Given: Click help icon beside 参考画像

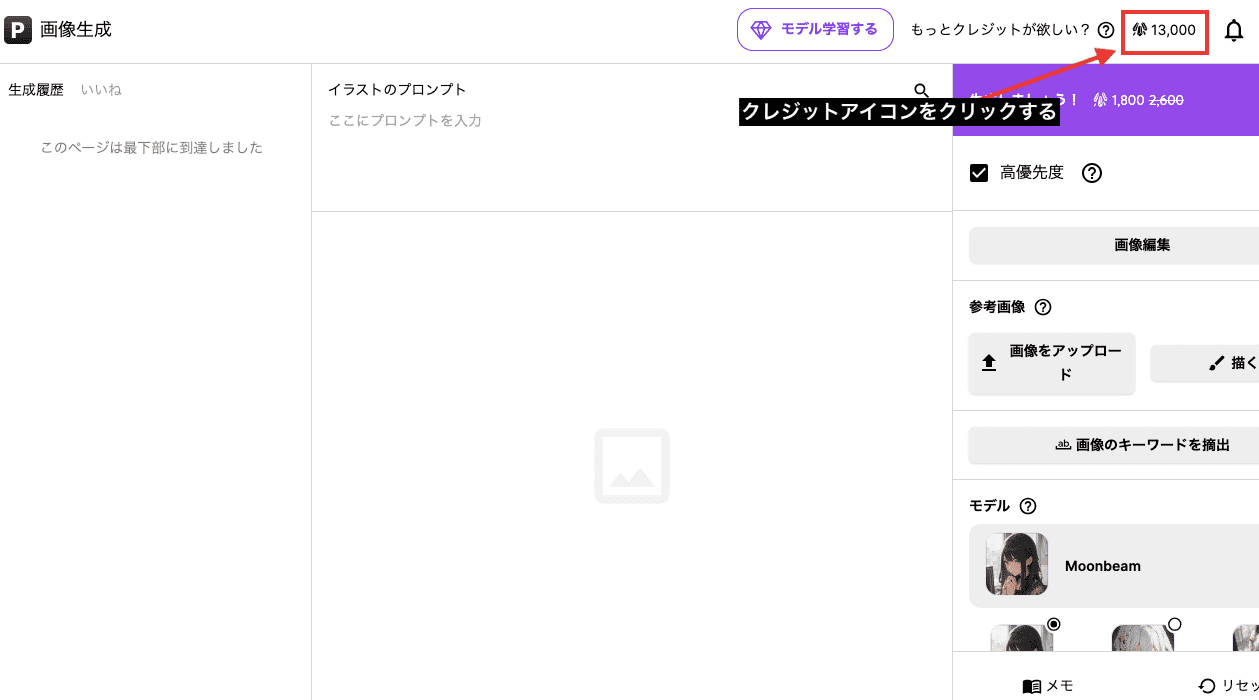Looking at the screenshot, I should point(1043,307).
